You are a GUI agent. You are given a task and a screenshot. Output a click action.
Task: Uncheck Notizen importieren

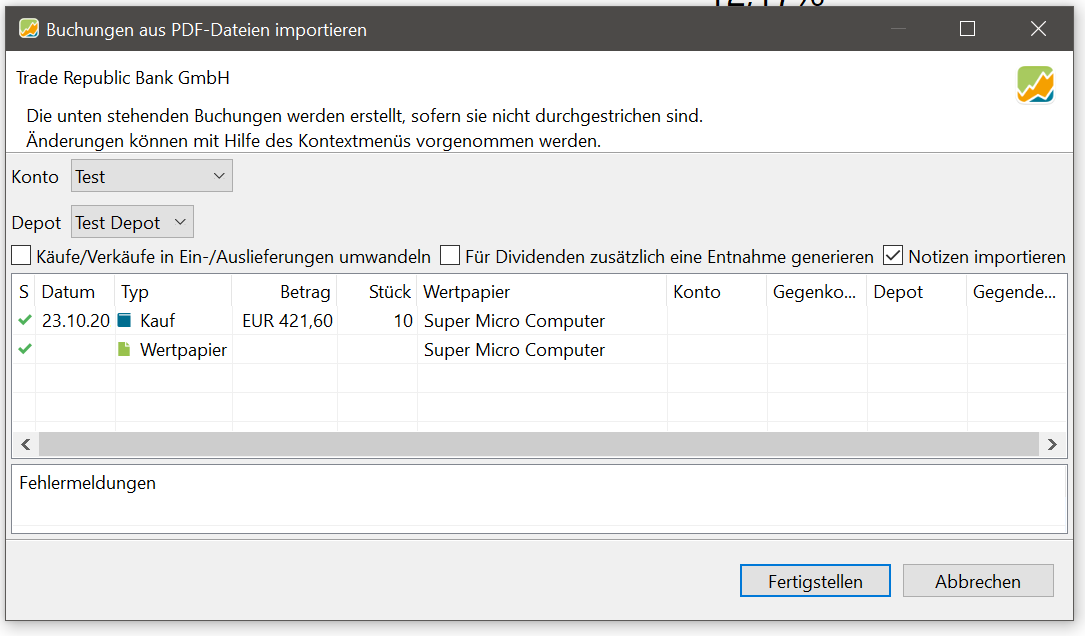(x=893, y=256)
